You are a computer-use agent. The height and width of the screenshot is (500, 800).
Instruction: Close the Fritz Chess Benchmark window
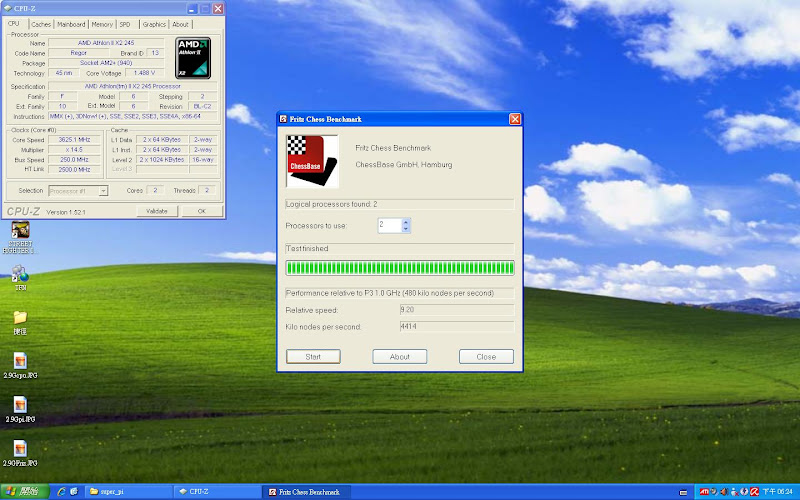pos(515,119)
